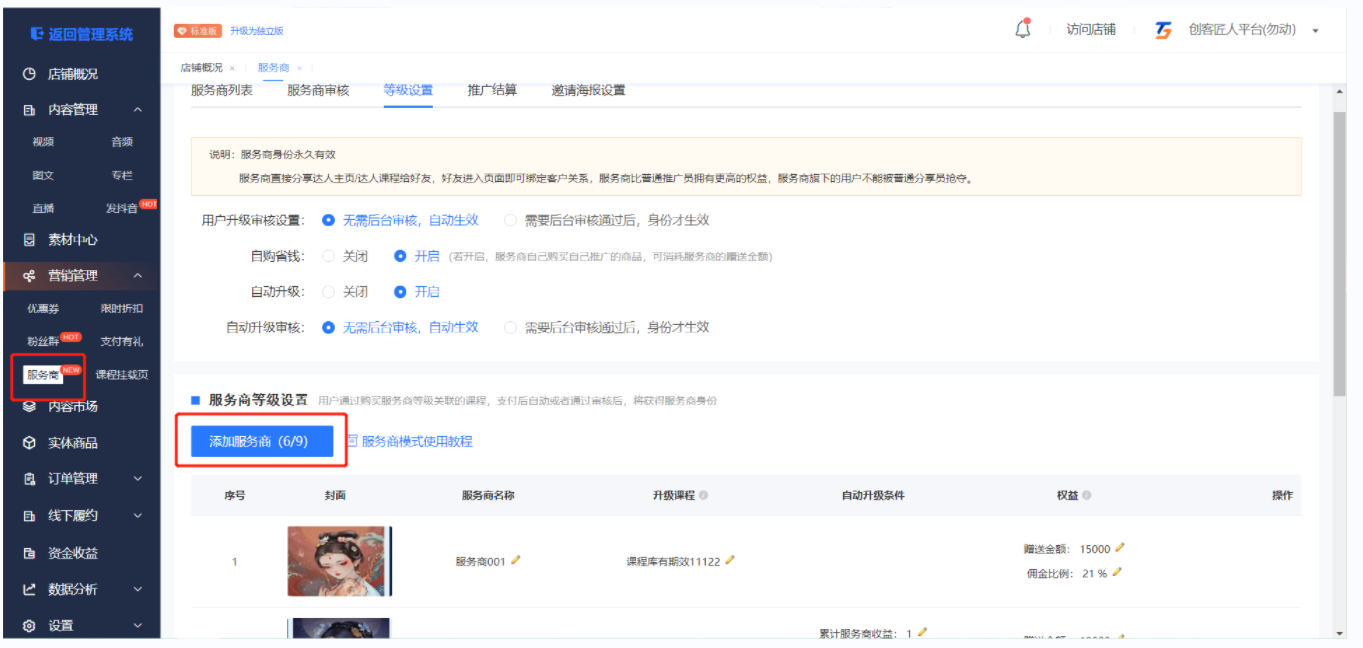Open 课程挂载页 under 营销管理
Image resolution: width=1363 pixels, height=648 pixels.
click(x=121, y=375)
